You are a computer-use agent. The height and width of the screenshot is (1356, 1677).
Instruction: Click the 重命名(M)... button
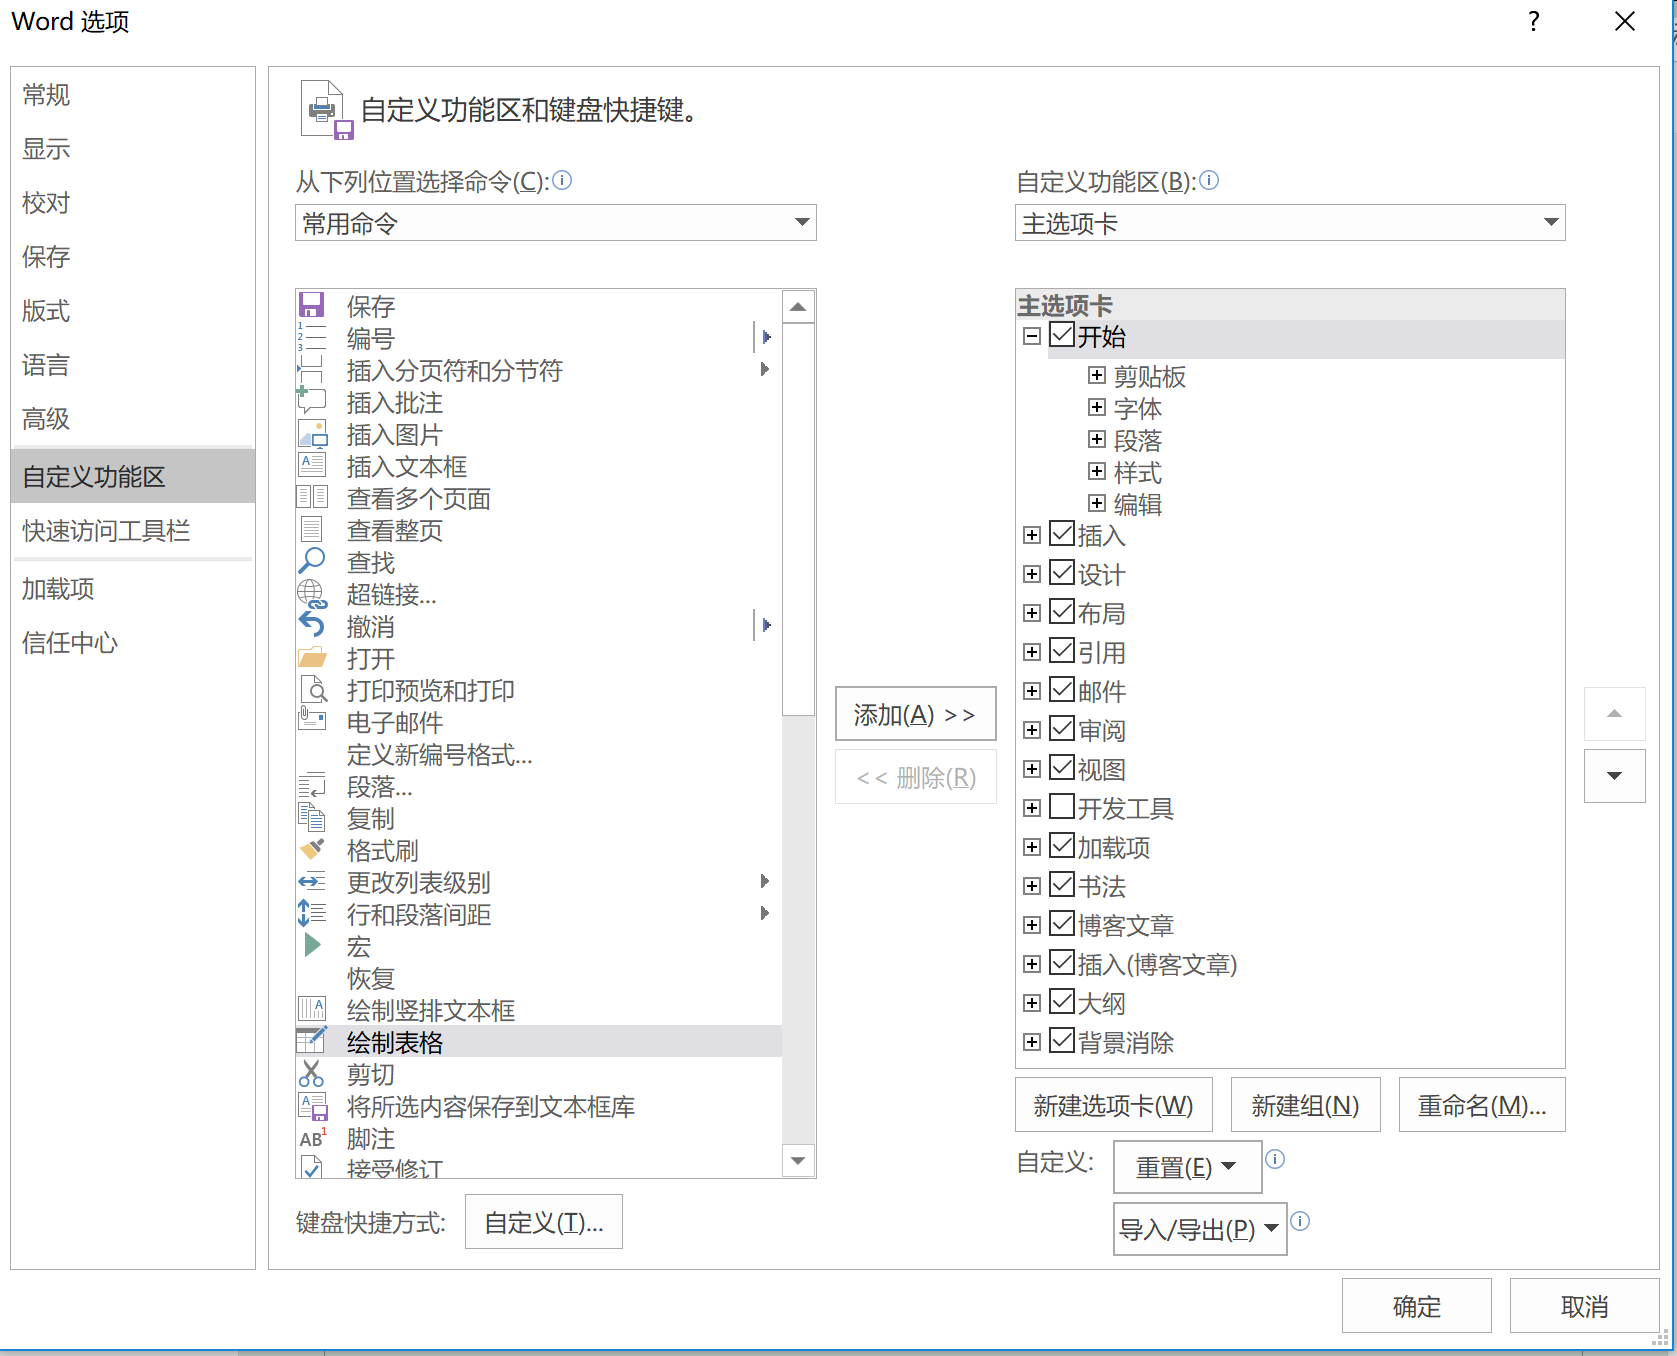coord(1482,1105)
